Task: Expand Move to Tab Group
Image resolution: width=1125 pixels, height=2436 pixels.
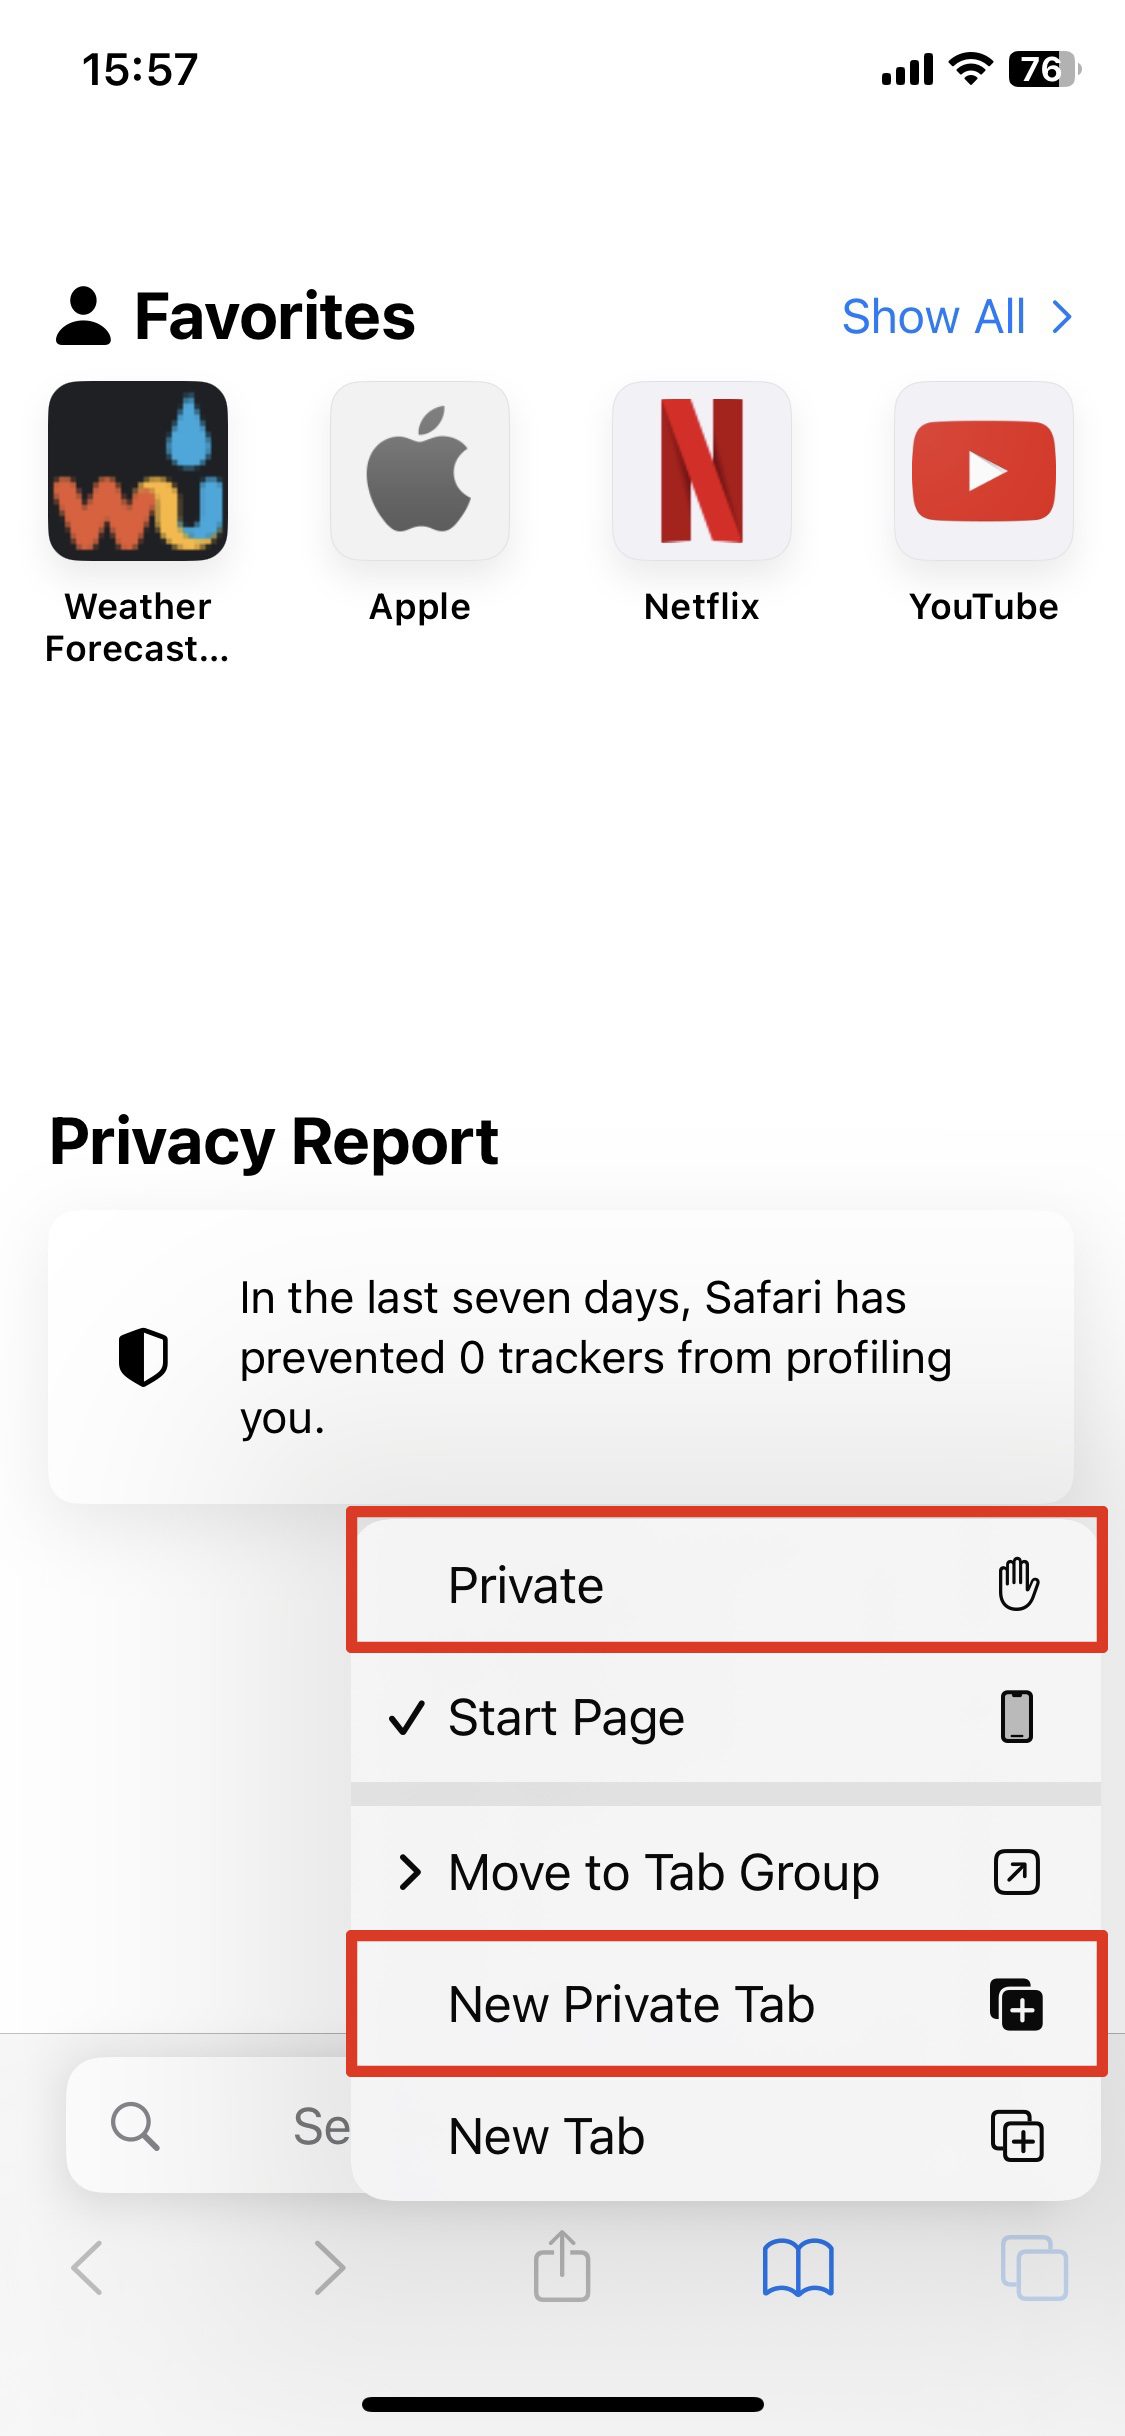Action: [727, 1872]
